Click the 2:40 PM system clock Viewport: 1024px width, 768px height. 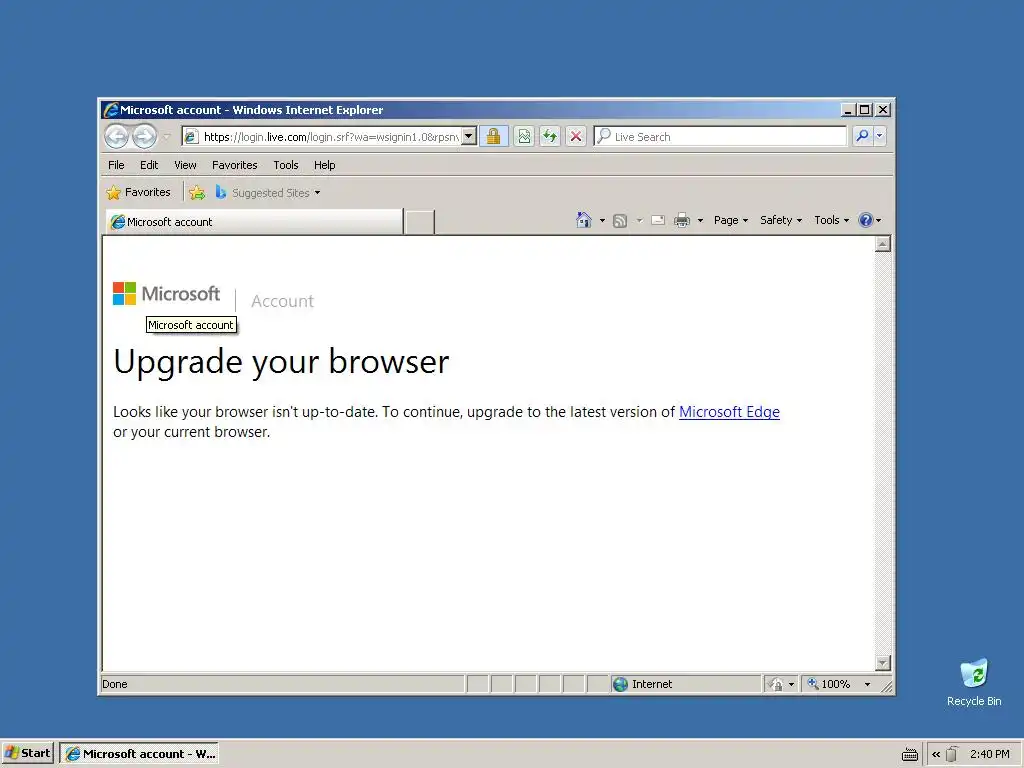tap(989, 754)
